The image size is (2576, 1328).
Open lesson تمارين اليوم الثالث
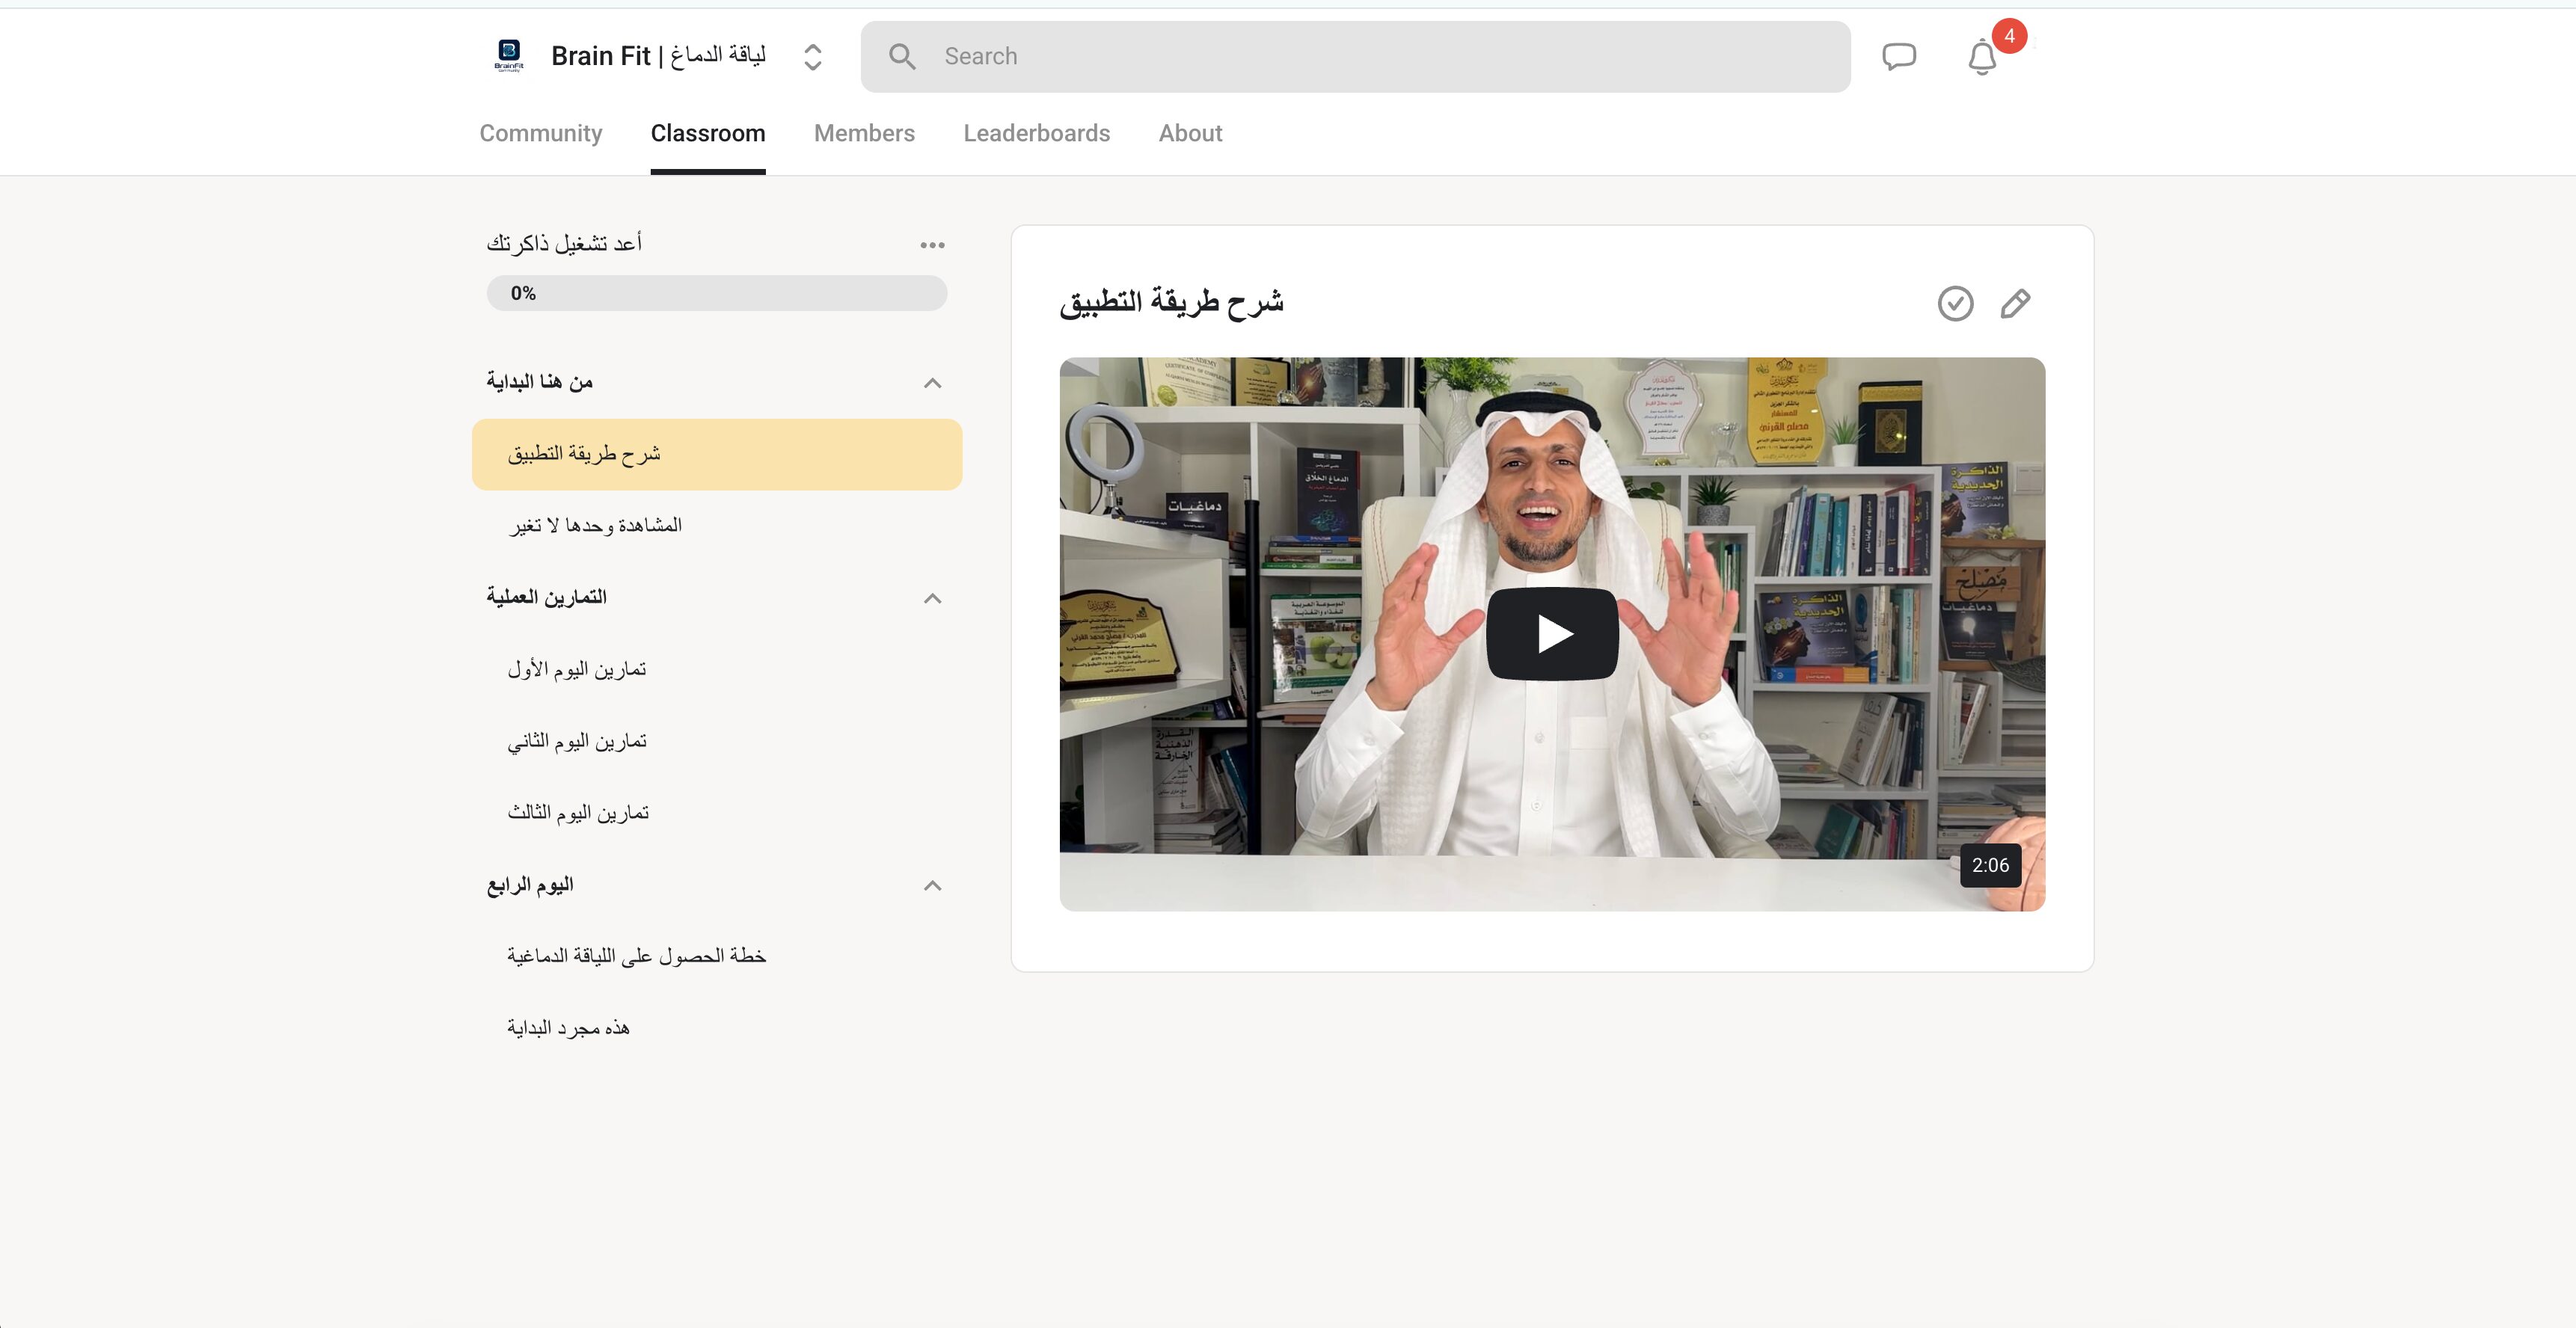[x=717, y=813]
